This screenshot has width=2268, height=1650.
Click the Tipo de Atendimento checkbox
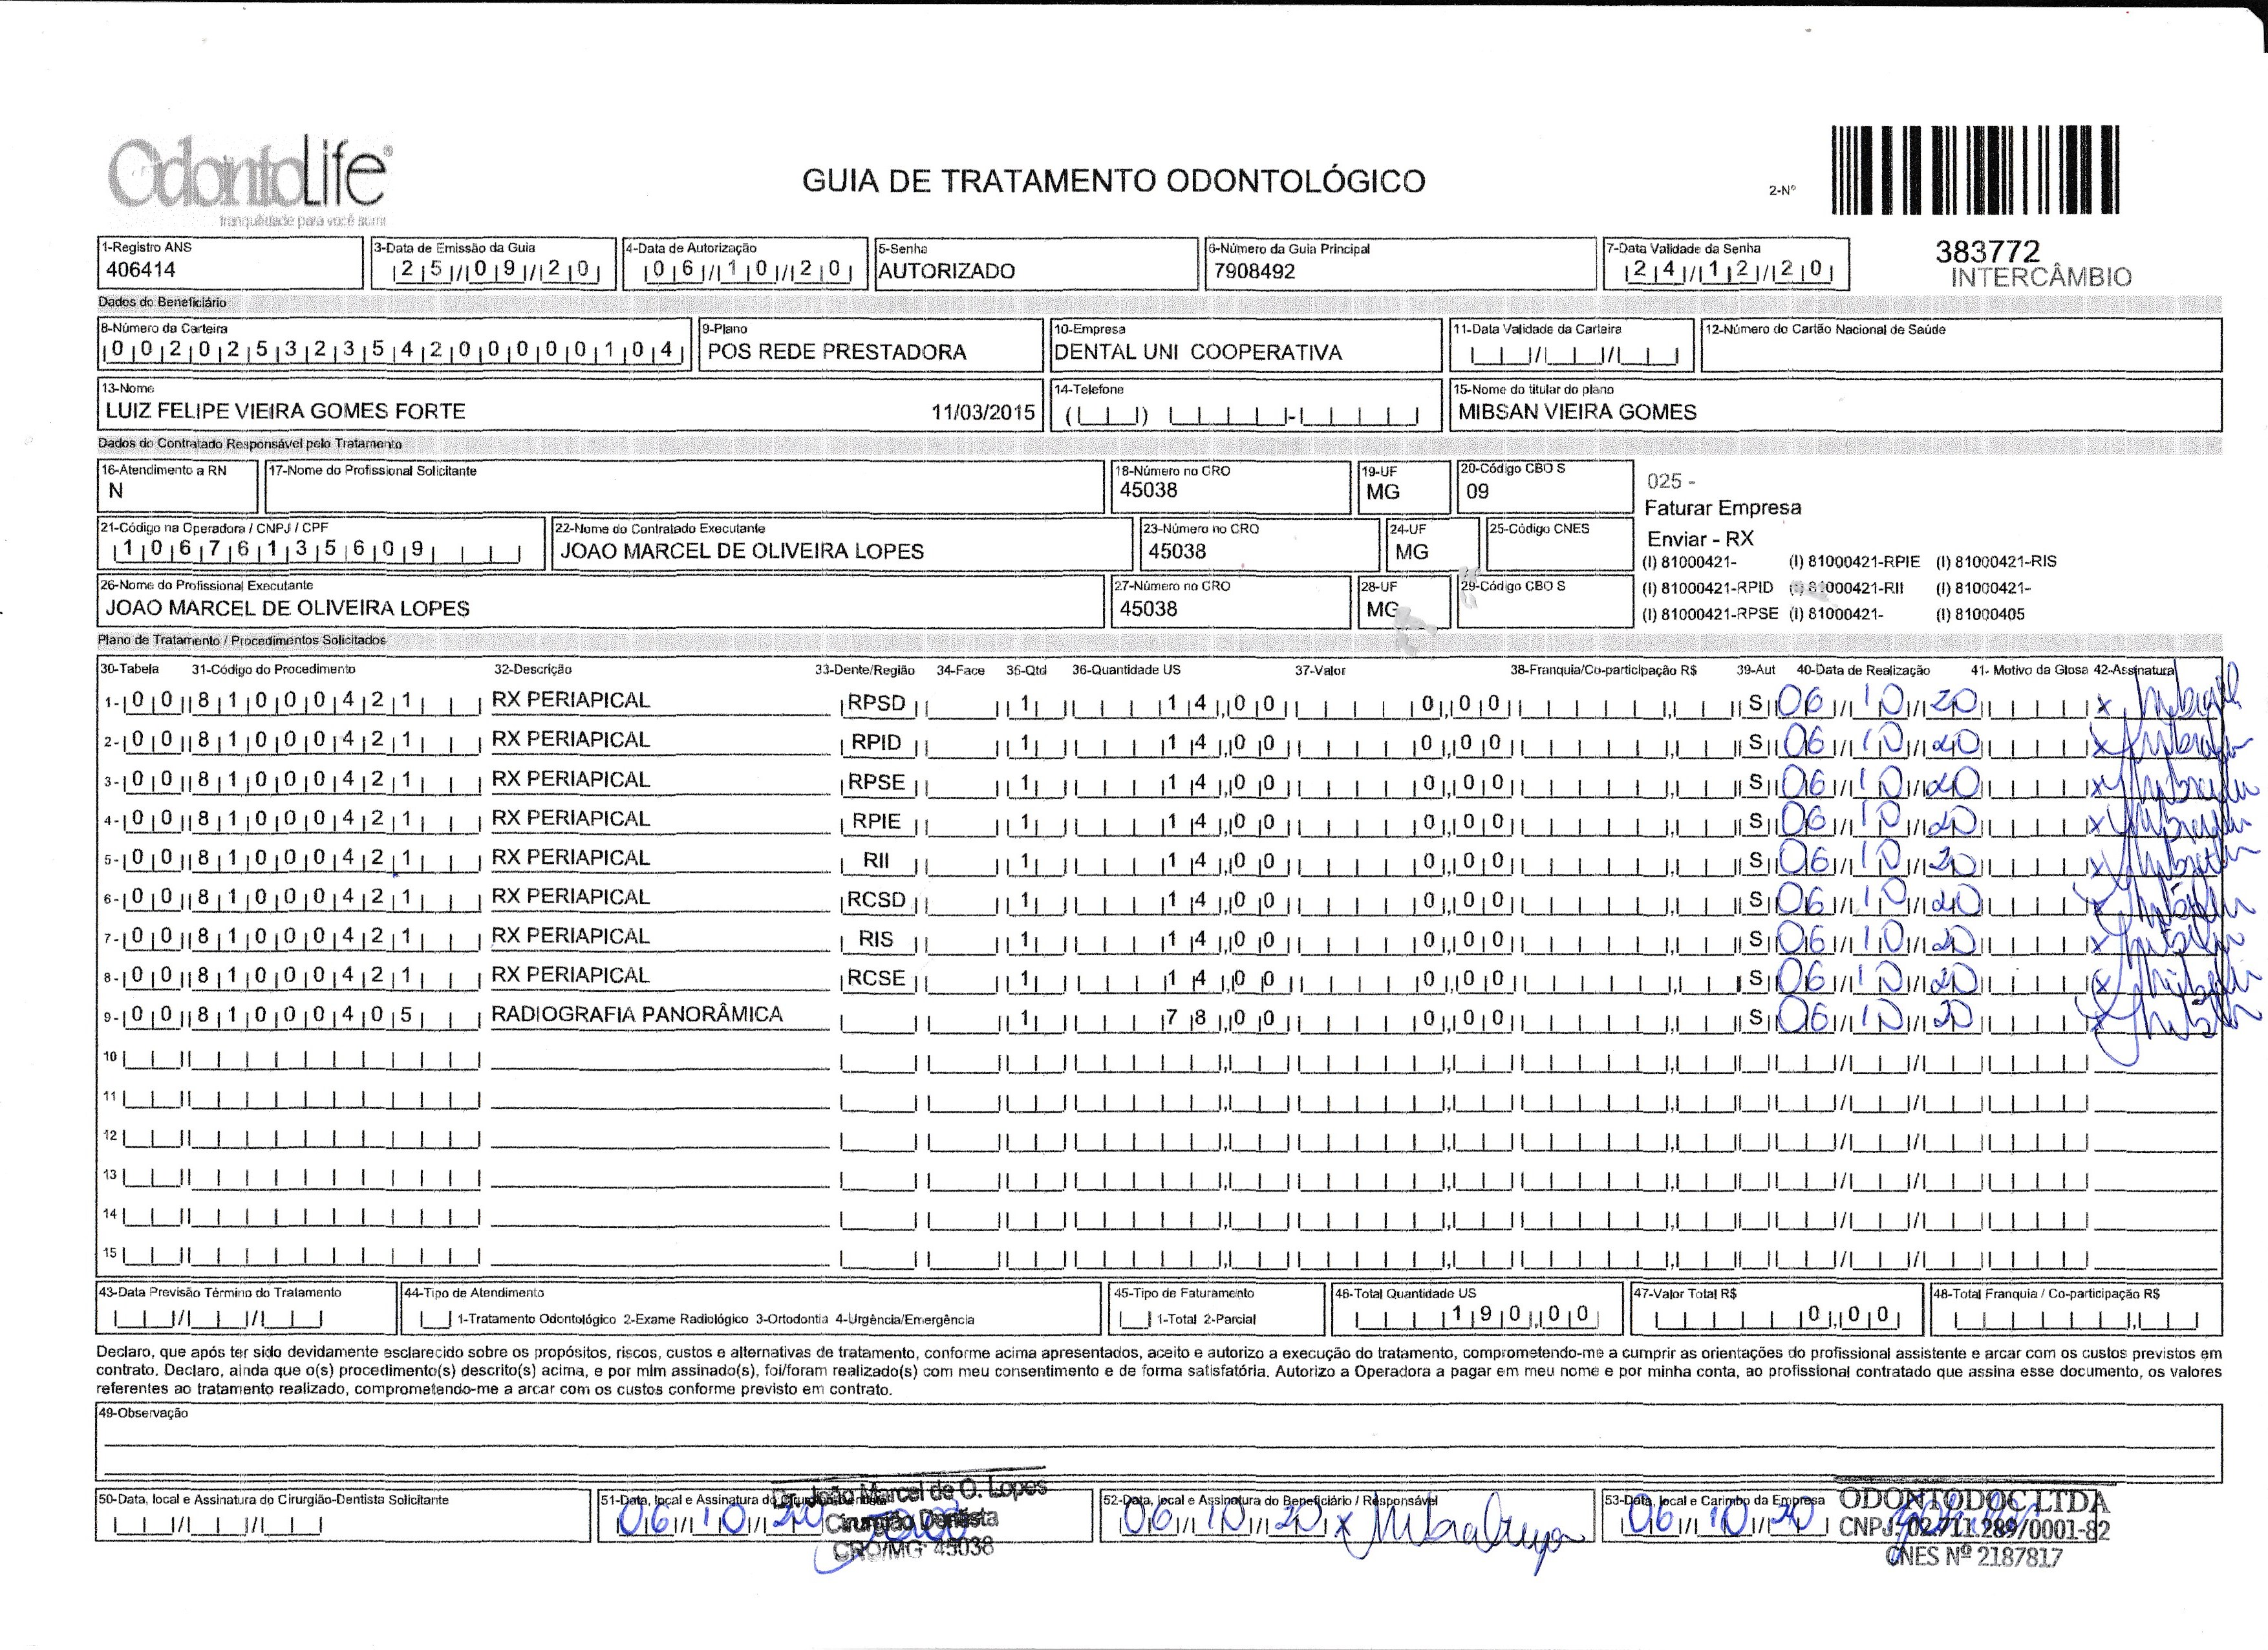coord(437,1319)
